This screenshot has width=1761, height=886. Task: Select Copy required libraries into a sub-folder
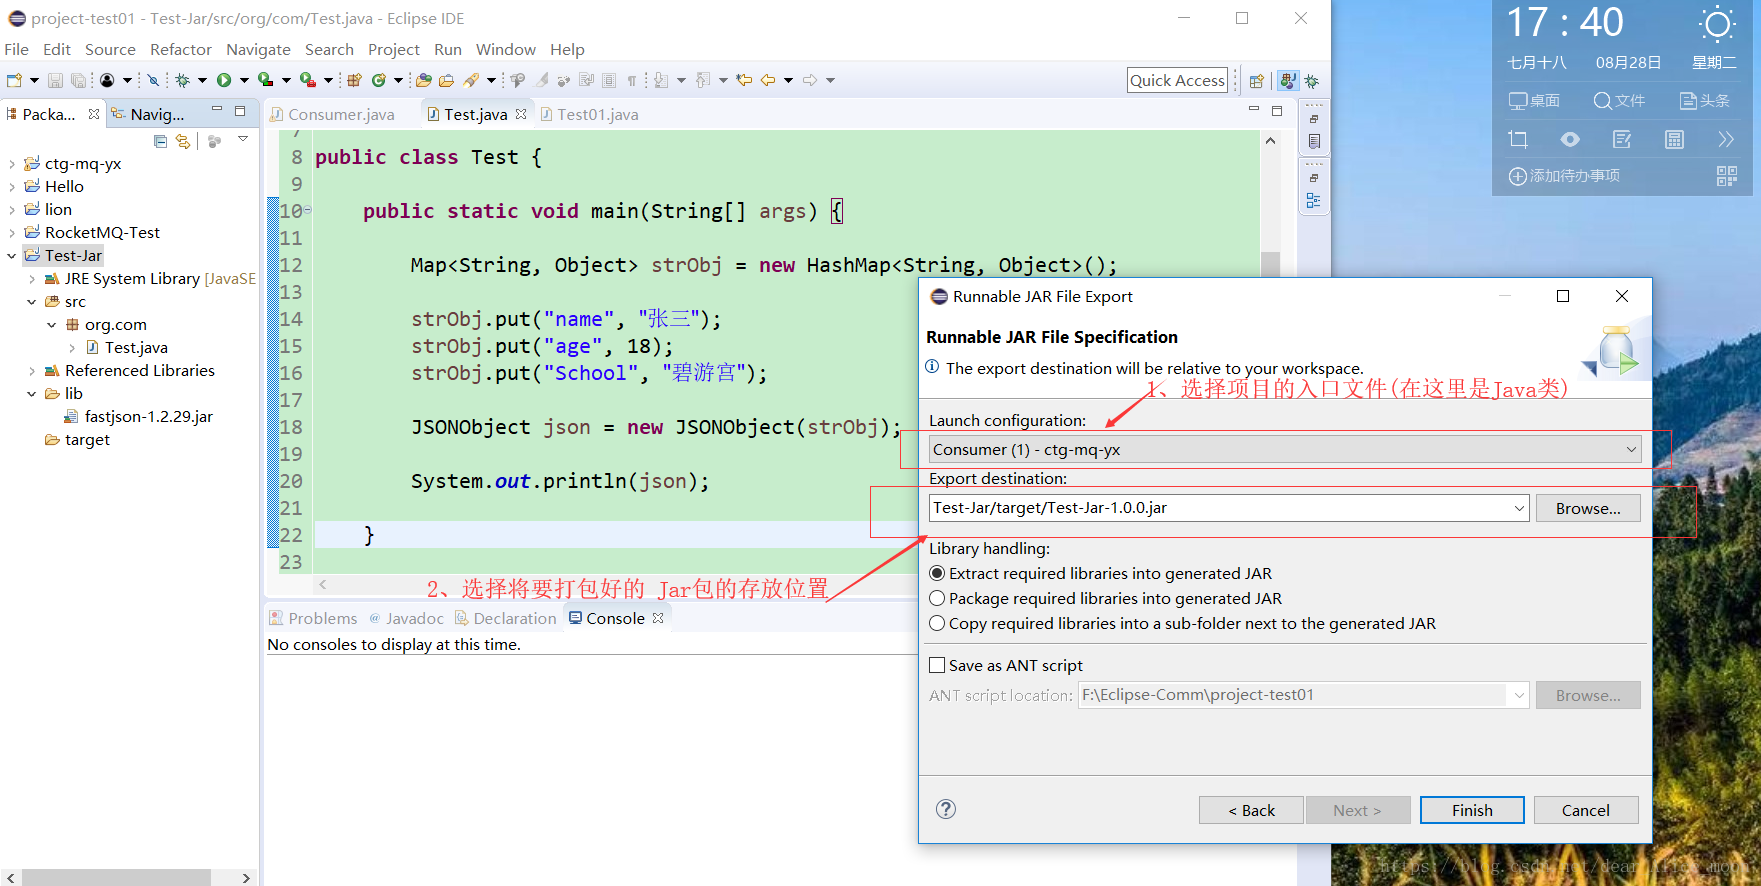(x=937, y=623)
